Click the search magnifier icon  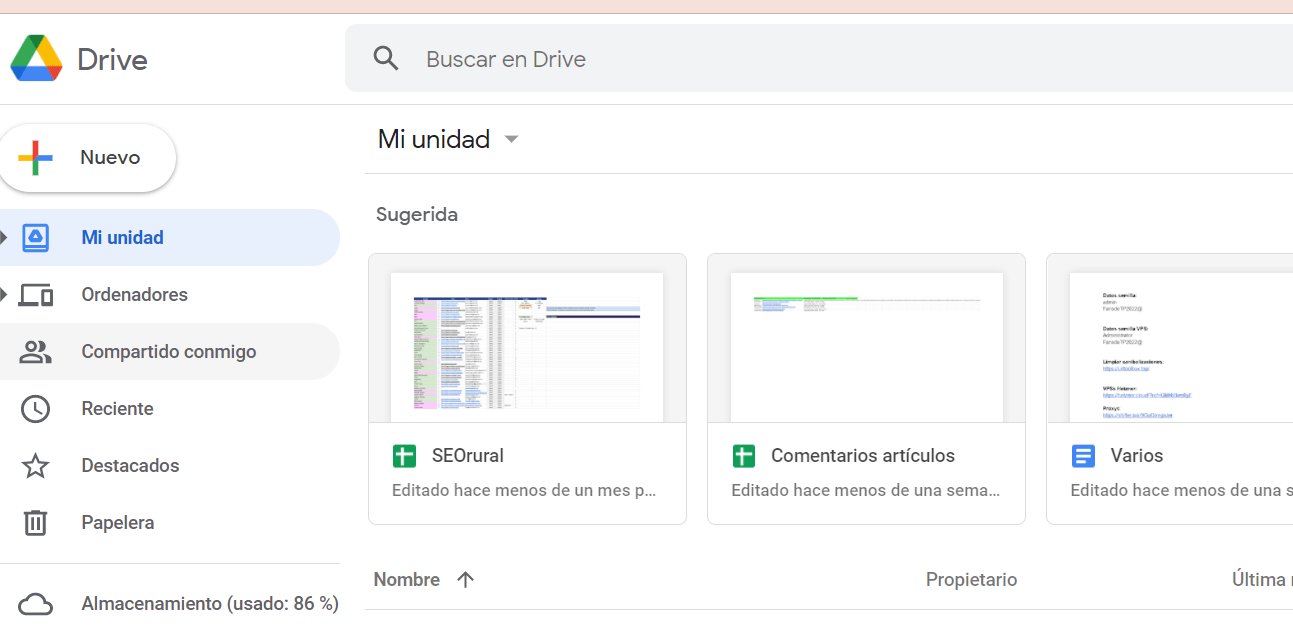[386, 58]
